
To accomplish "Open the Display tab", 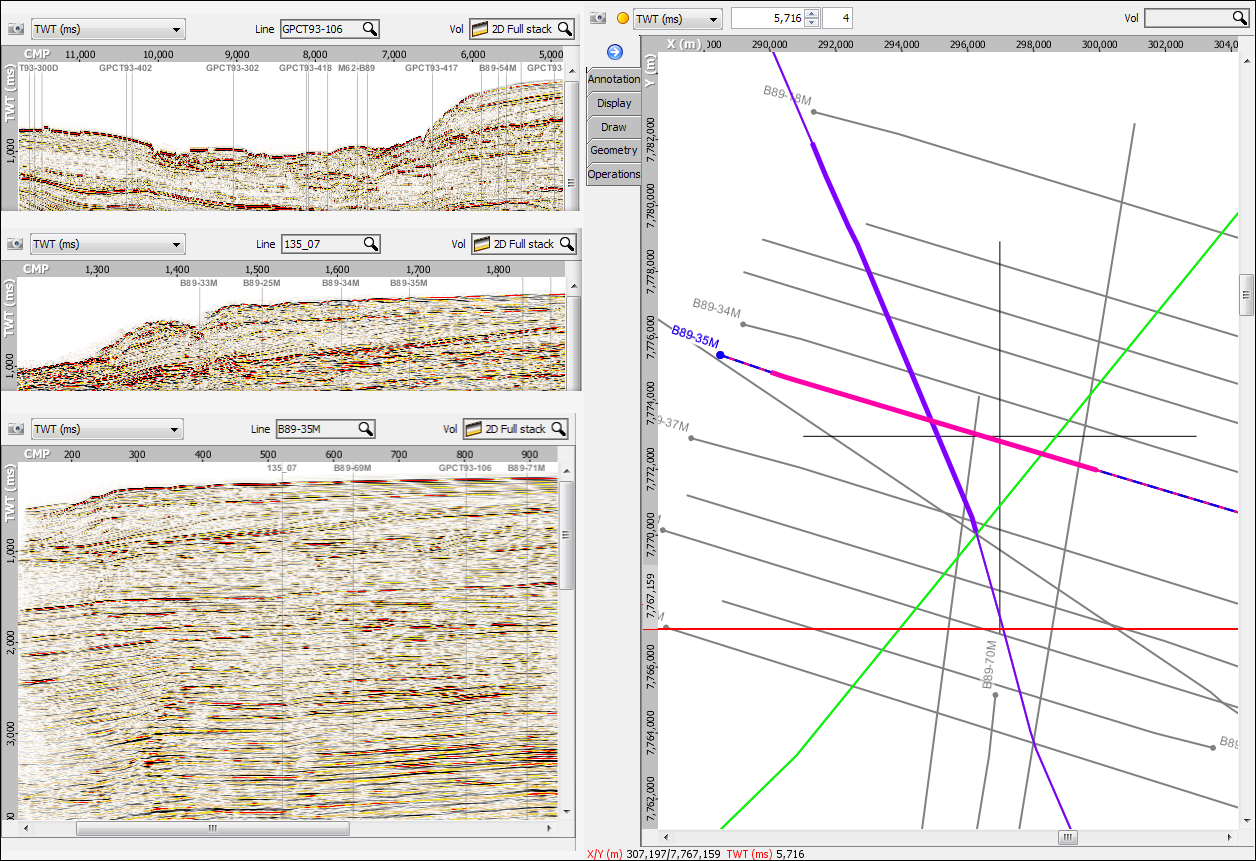I will click(x=613, y=103).
